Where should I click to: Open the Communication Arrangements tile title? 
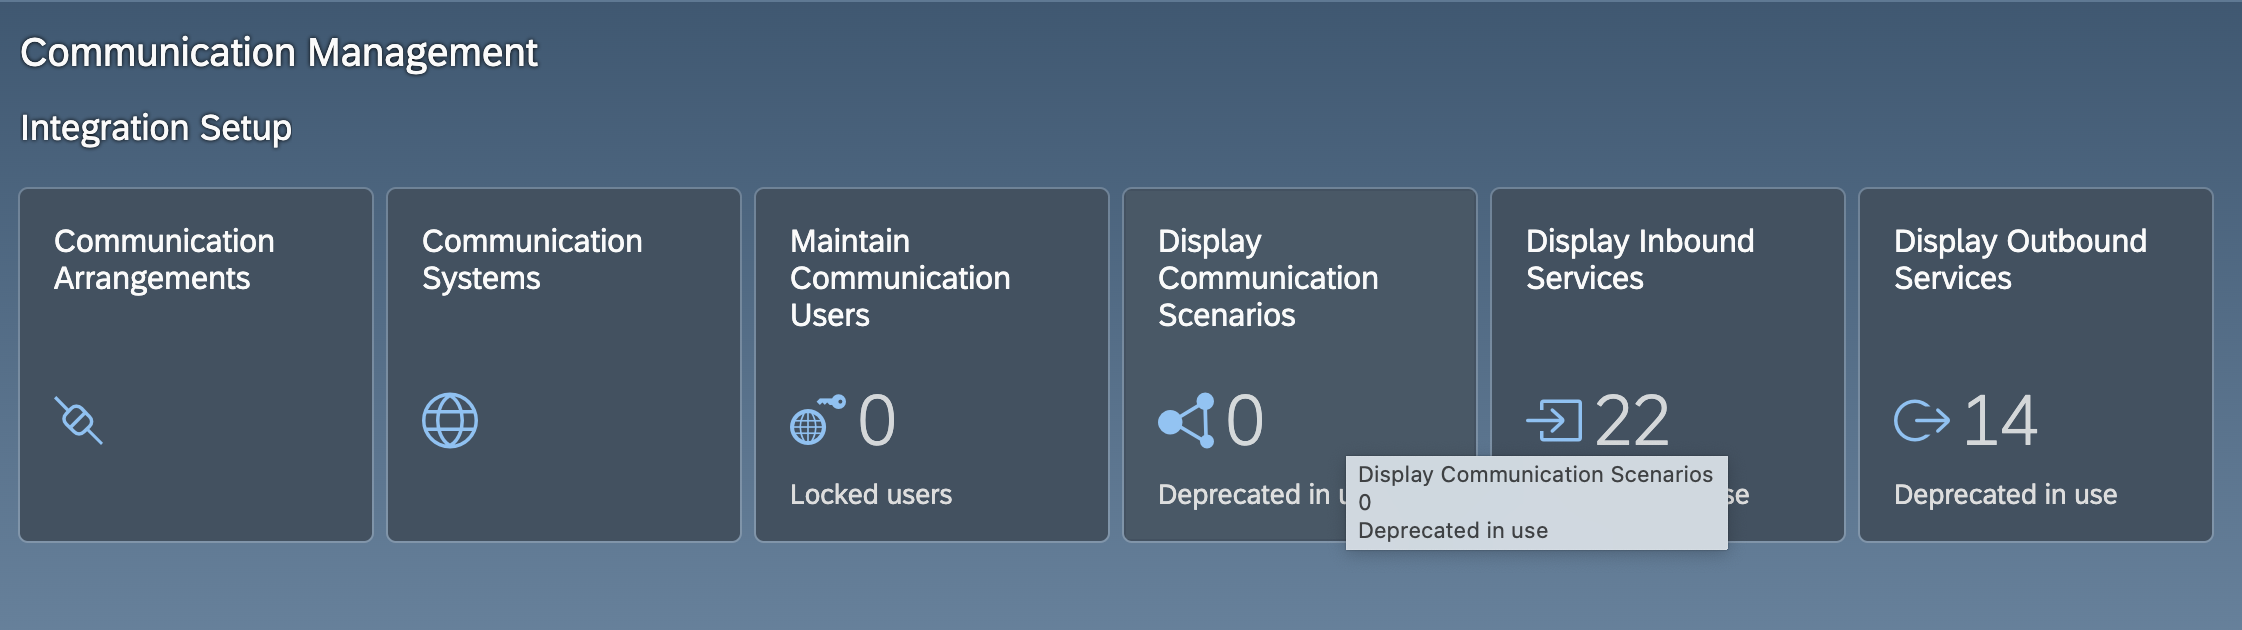click(x=164, y=260)
